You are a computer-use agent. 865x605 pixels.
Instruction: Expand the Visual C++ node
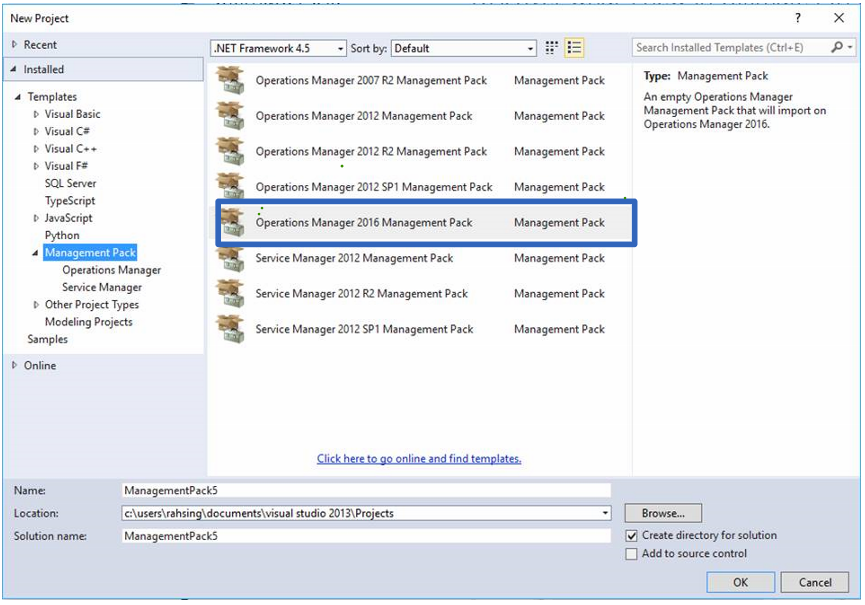point(36,149)
